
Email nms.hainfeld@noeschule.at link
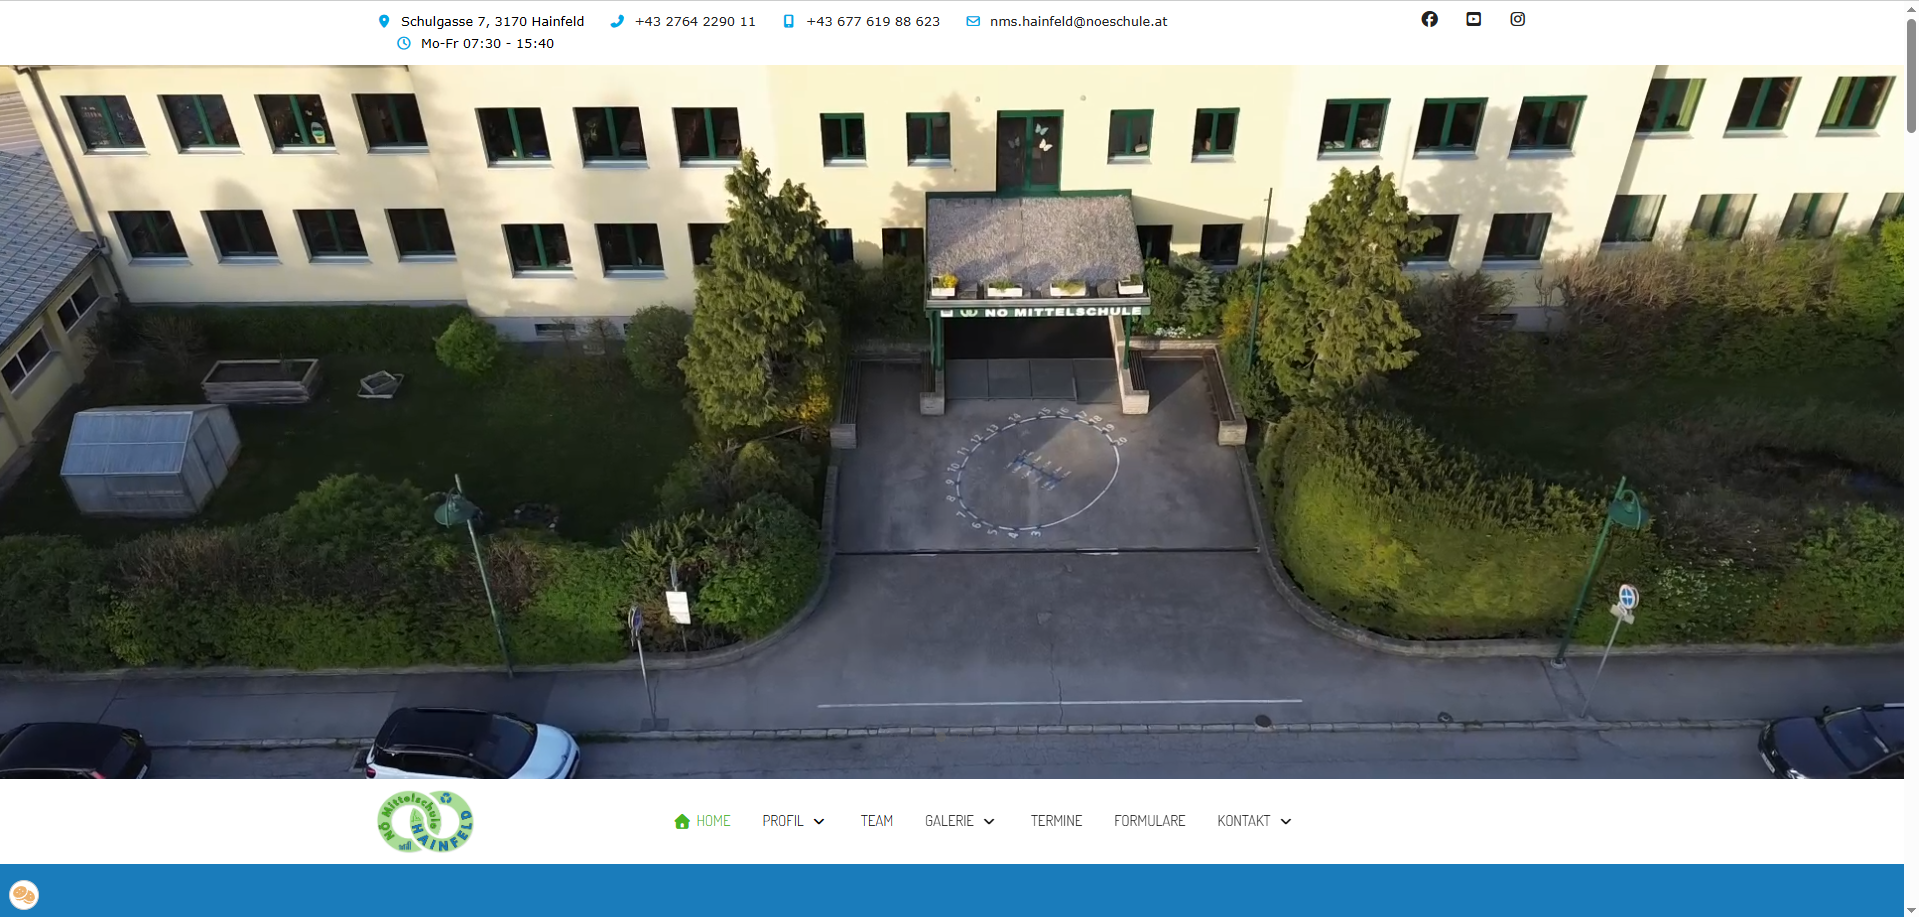[1078, 21]
